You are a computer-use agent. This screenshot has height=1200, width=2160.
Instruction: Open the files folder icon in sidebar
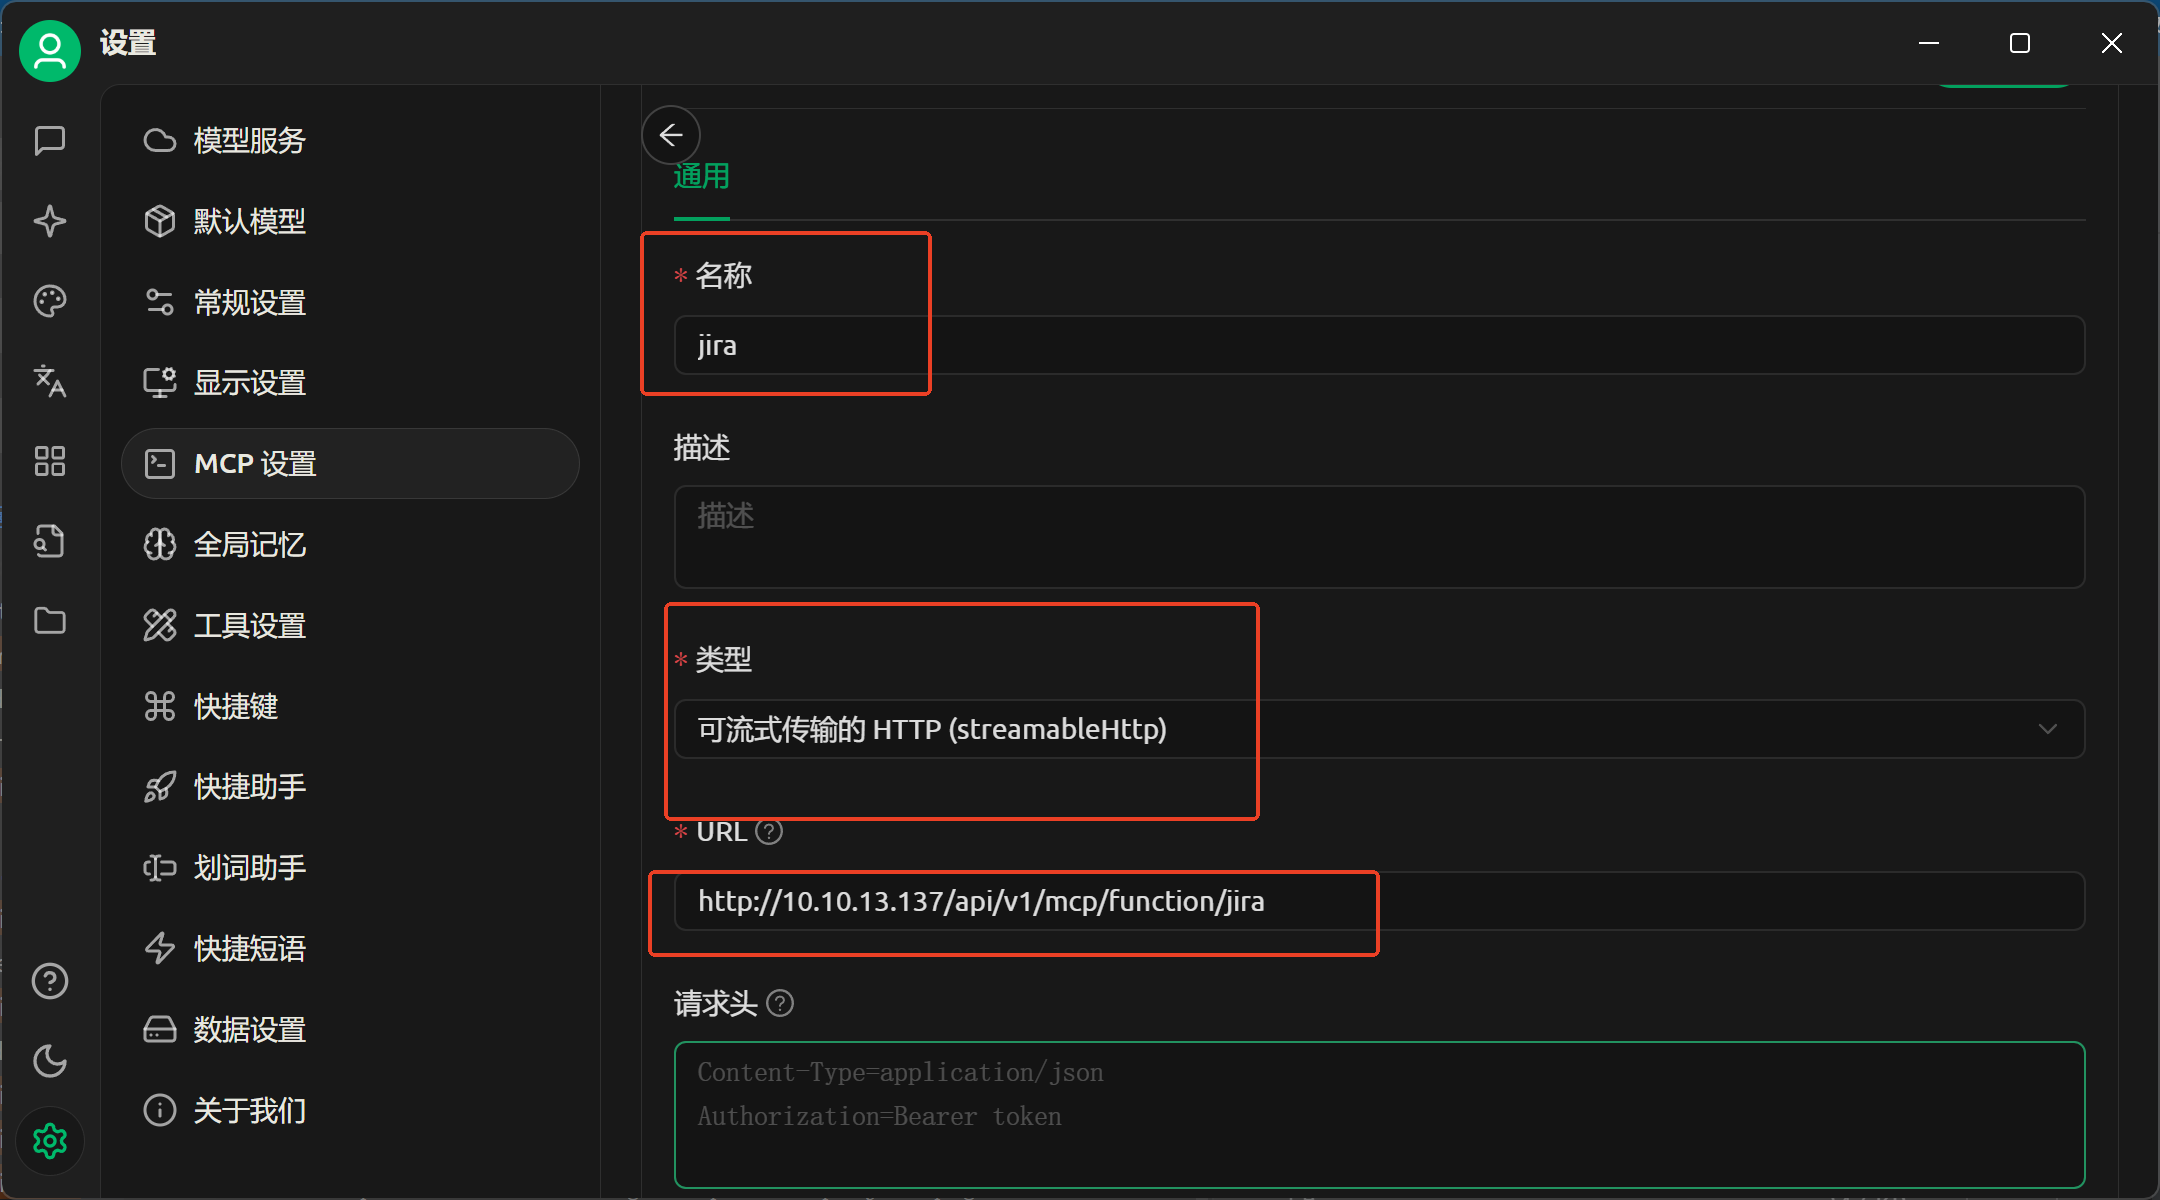point(49,621)
